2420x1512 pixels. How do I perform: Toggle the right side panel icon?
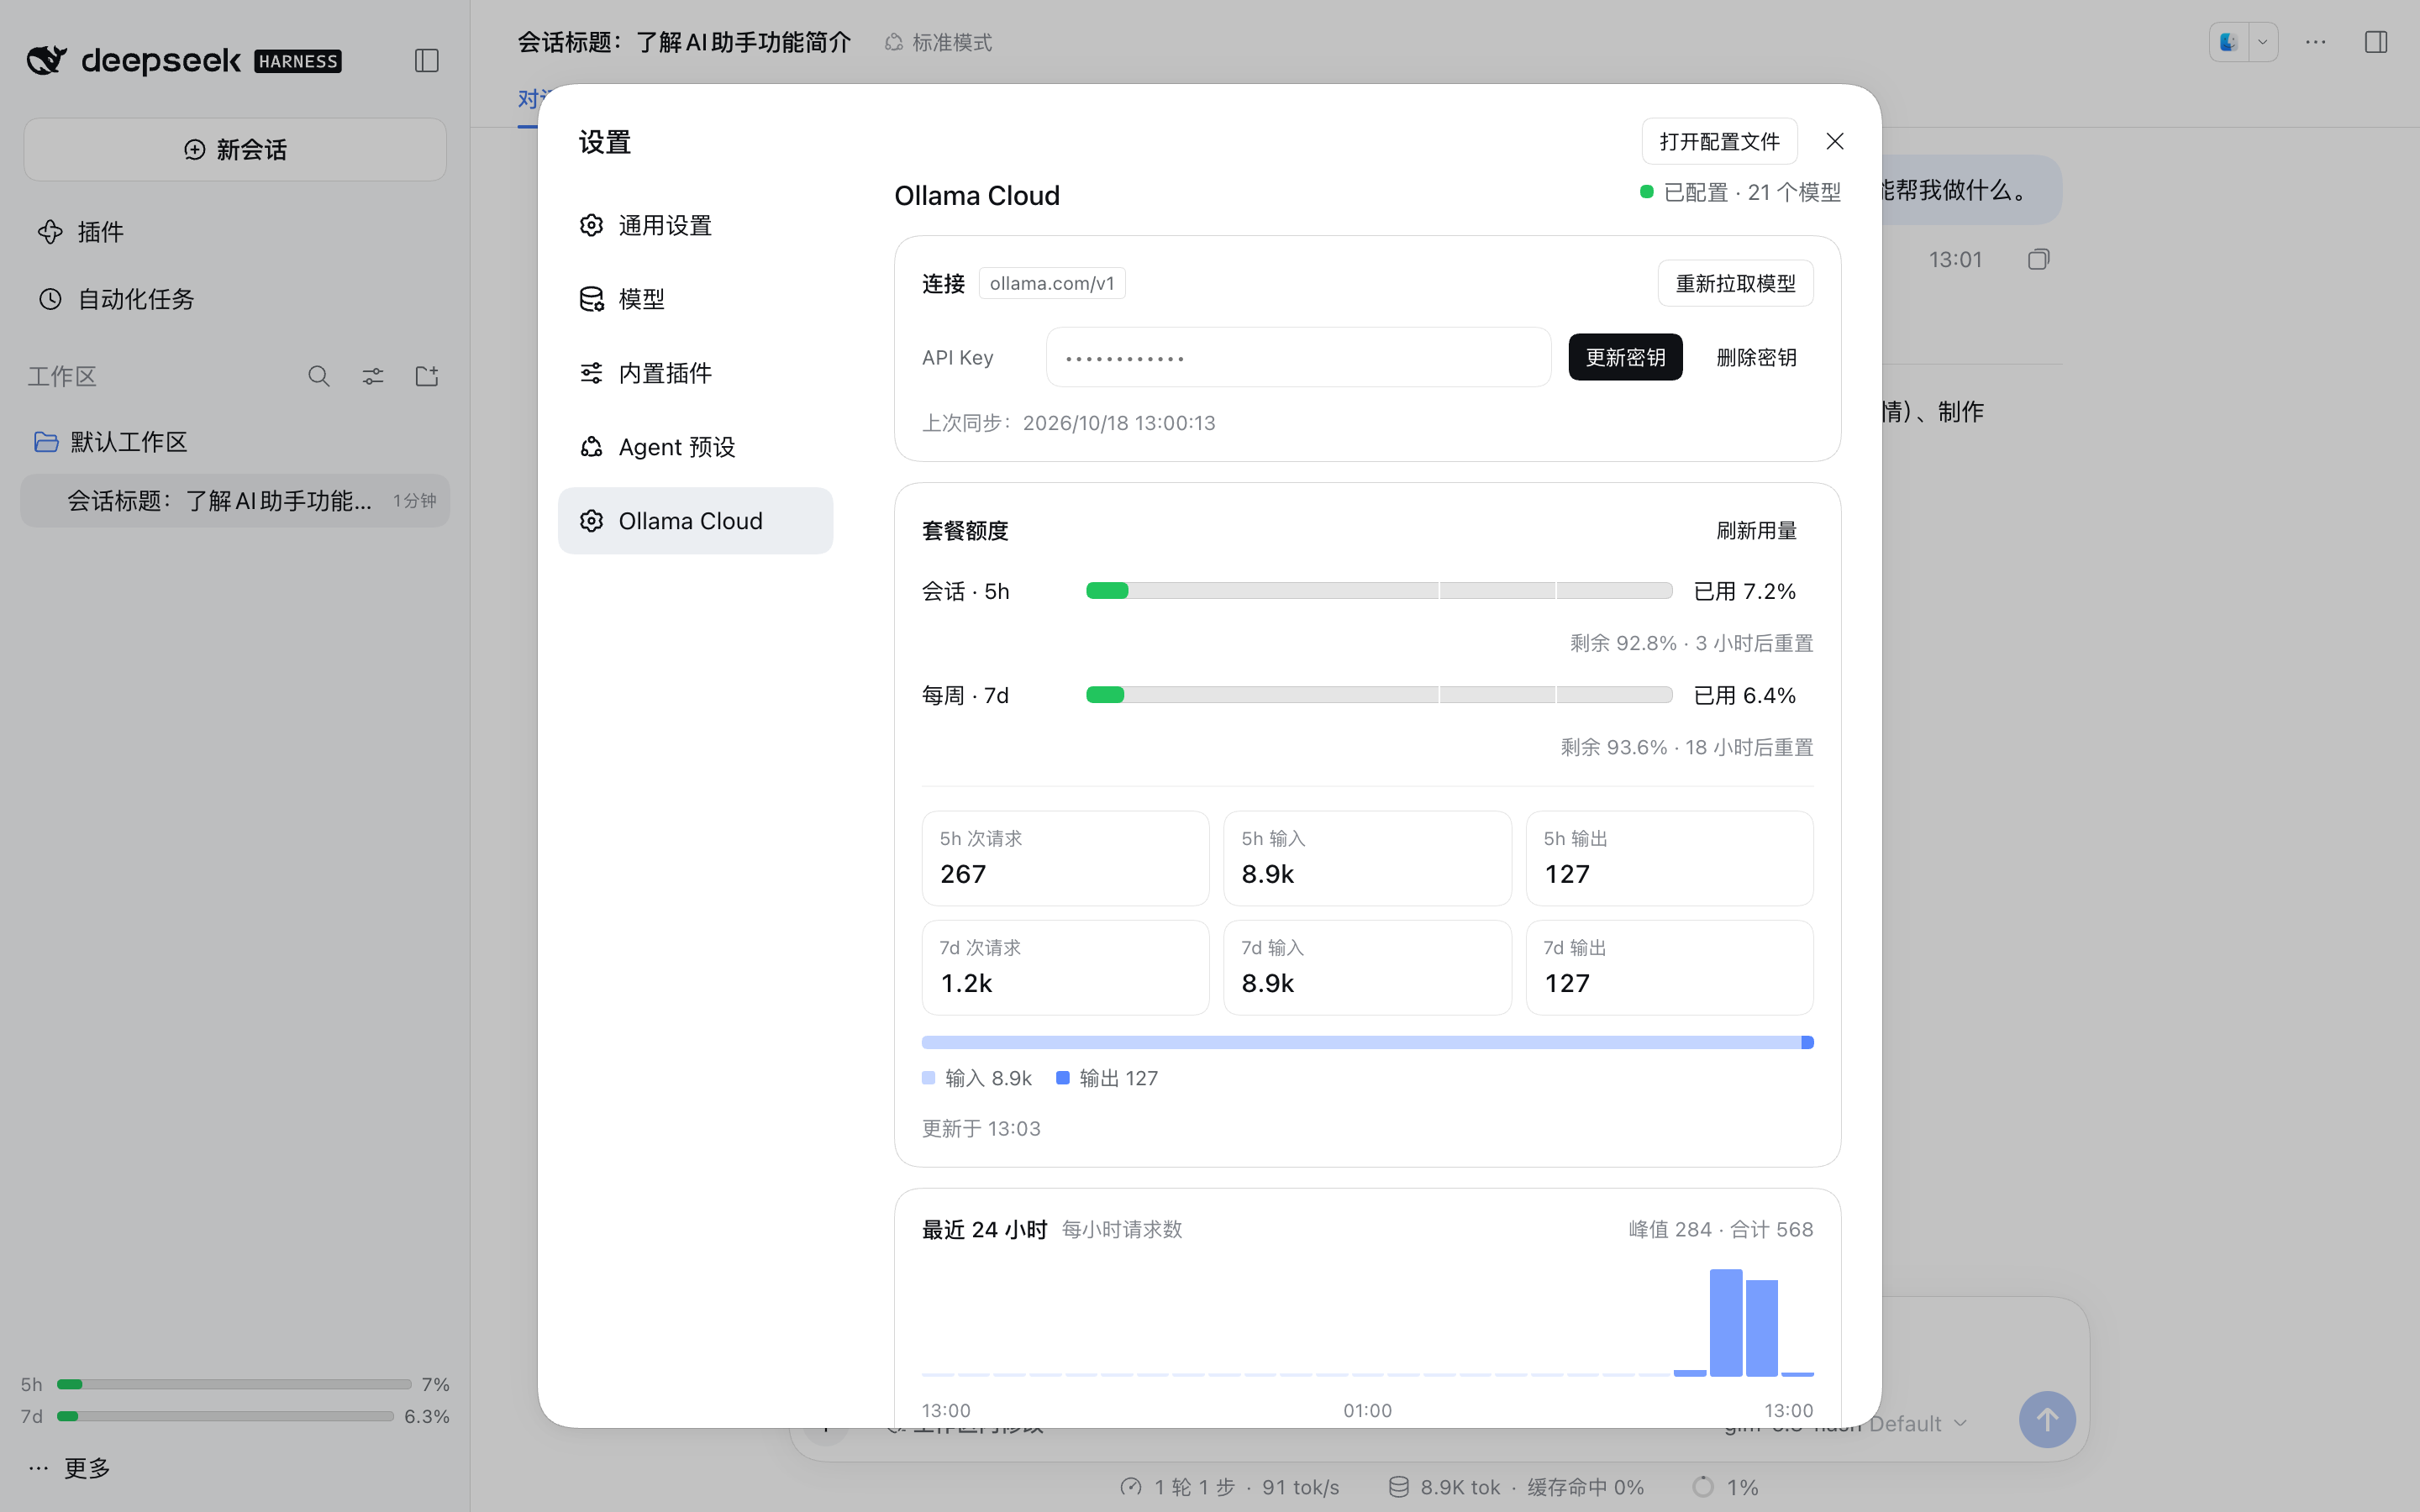(2377, 42)
